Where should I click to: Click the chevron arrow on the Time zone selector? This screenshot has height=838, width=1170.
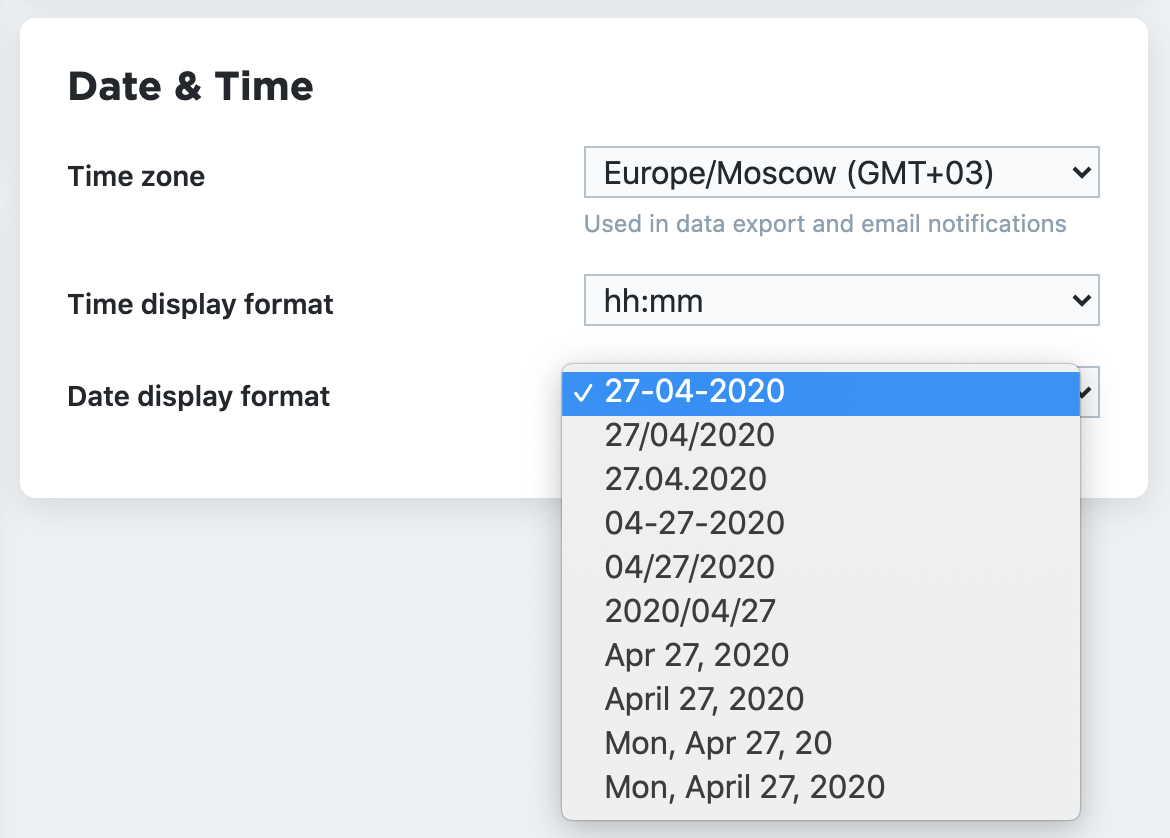[1081, 173]
